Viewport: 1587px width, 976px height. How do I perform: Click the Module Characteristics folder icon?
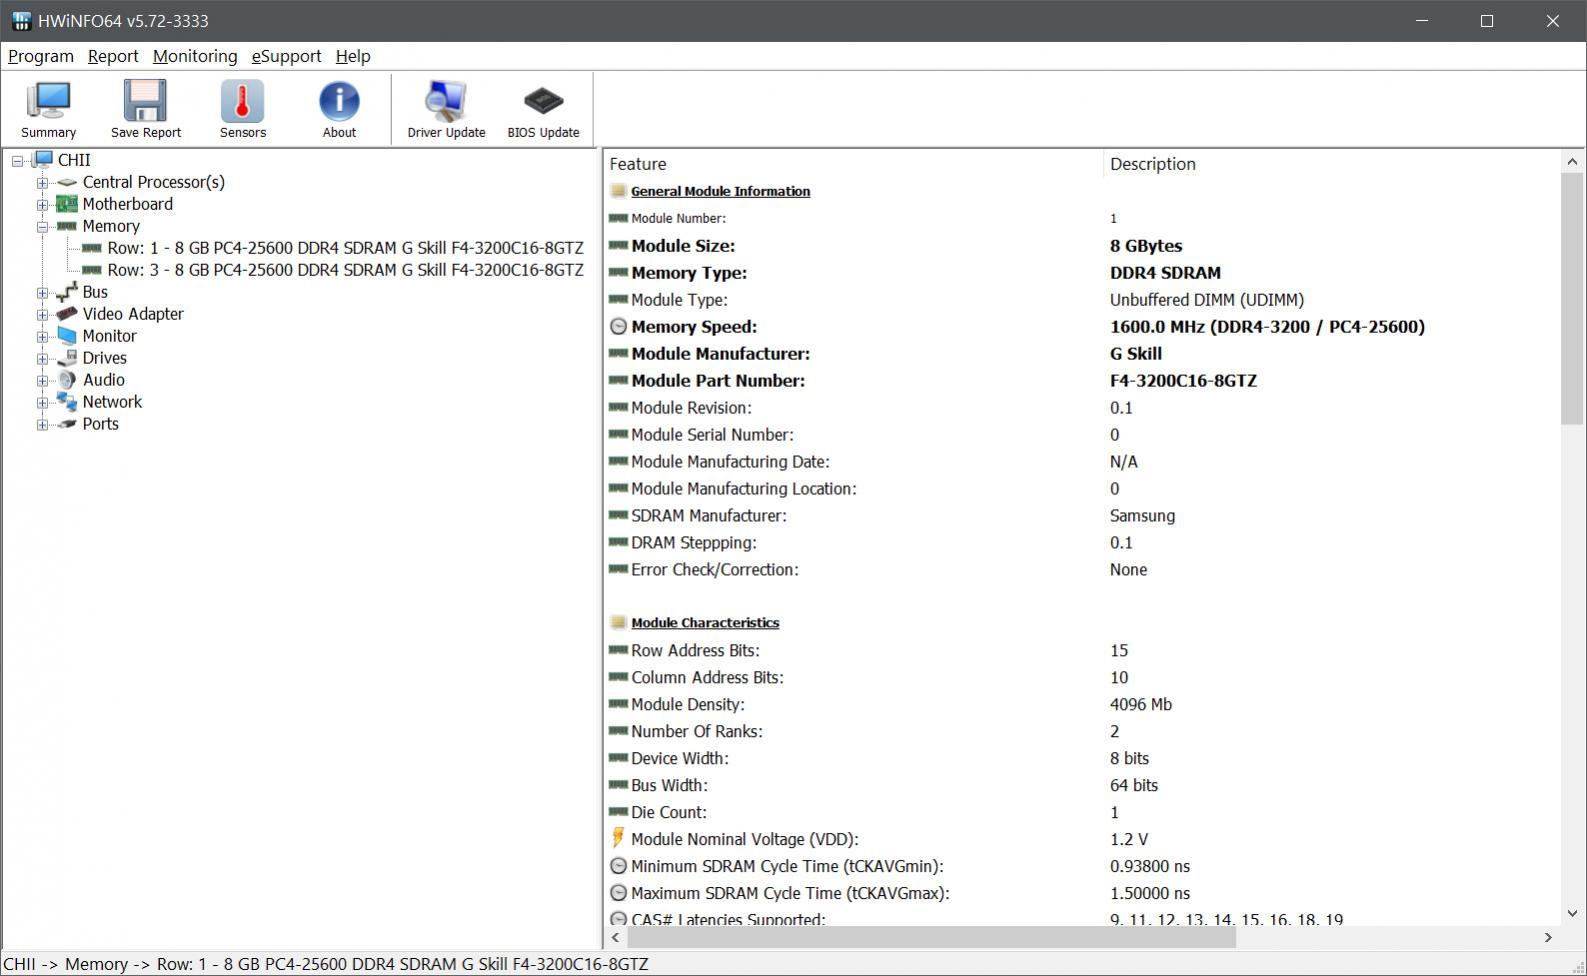click(618, 622)
